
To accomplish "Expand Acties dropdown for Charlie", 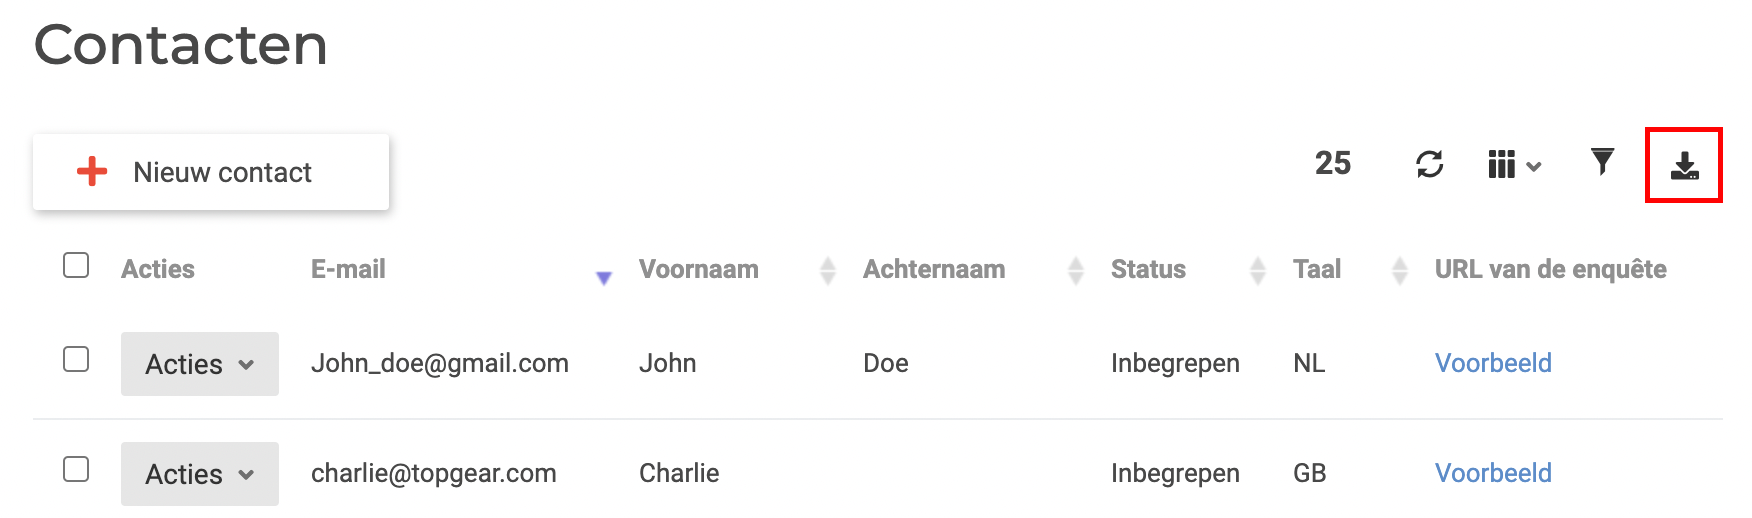I will (200, 474).
